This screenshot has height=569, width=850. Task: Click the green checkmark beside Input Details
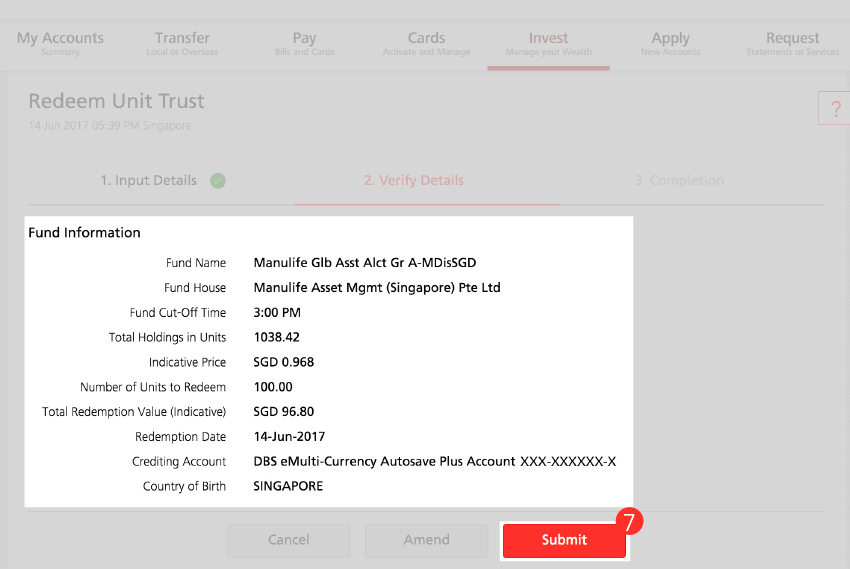tap(218, 180)
